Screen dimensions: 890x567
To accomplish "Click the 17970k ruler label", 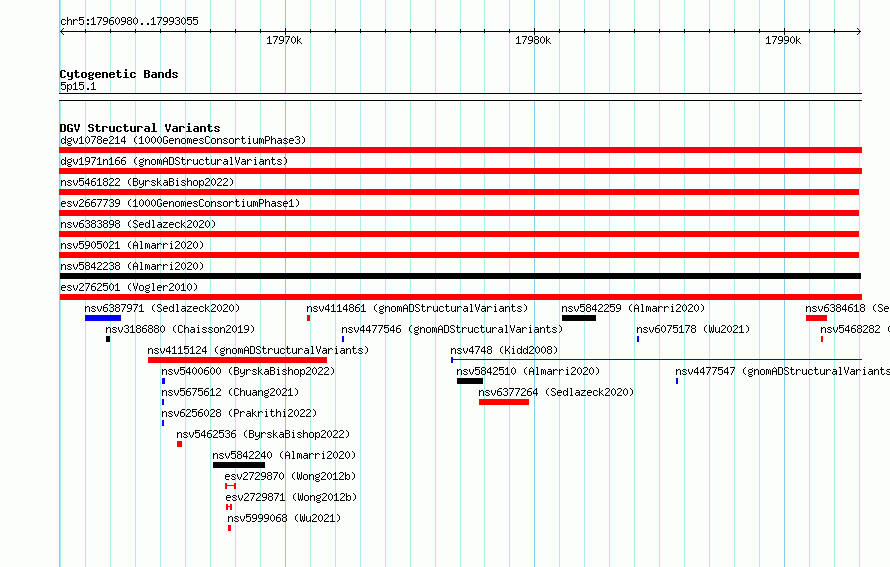I will pyautogui.click(x=284, y=40).
